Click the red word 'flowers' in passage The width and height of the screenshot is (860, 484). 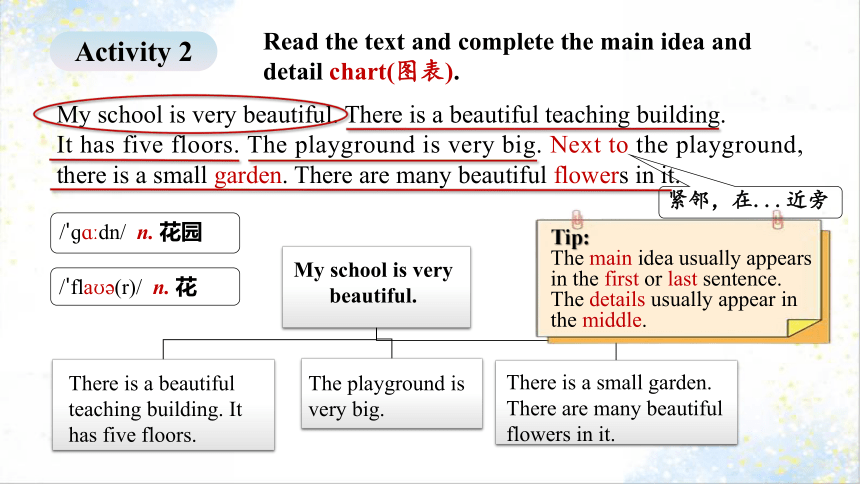pos(591,176)
